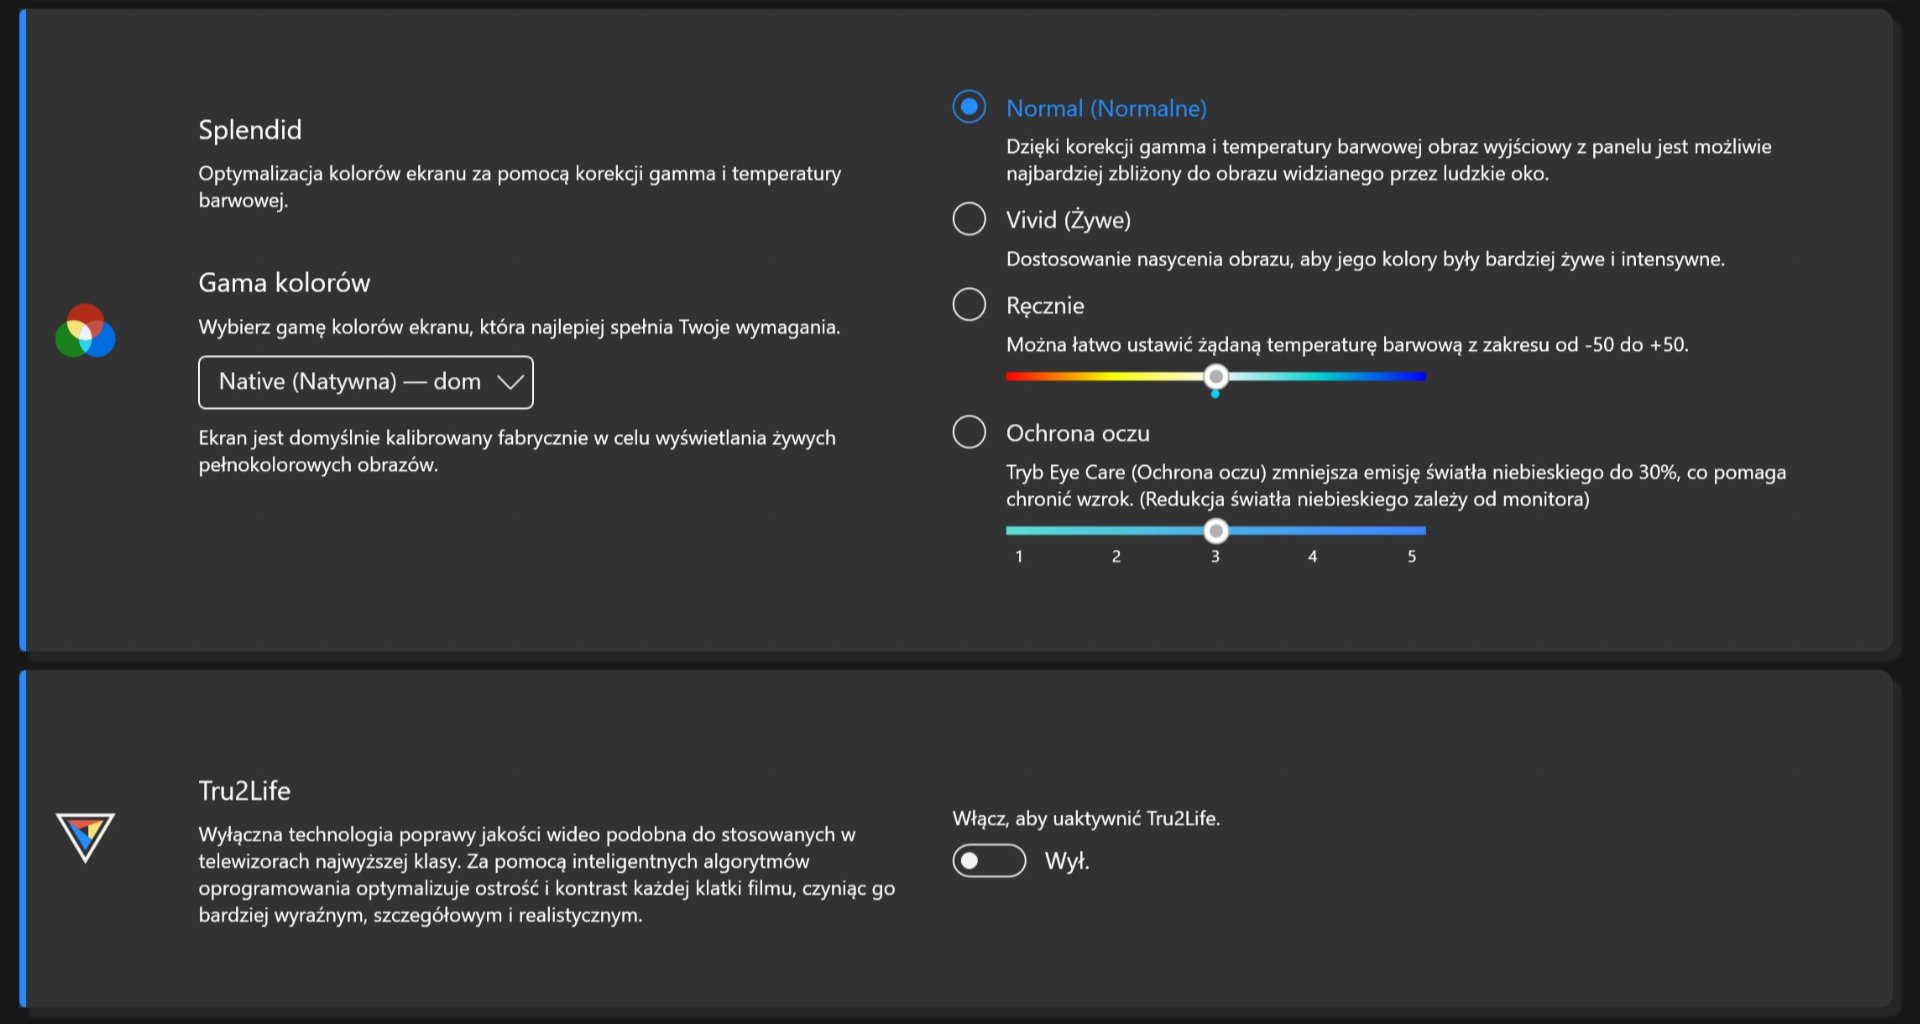This screenshot has width=1920, height=1024.
Task: Click the Vivid (Żywe) label text
Action: click(1068, 220)
